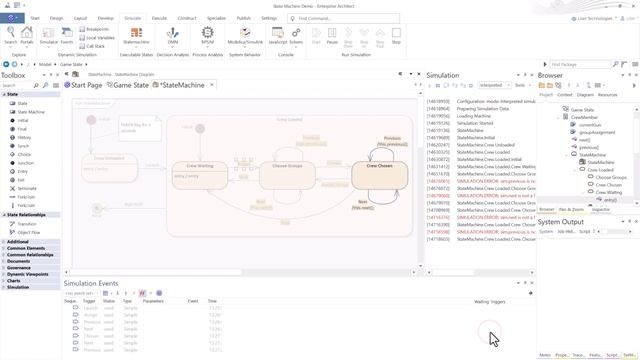Screen dimensions: 640x360
Task: Stop the running simulation
Action: (396, 36)
